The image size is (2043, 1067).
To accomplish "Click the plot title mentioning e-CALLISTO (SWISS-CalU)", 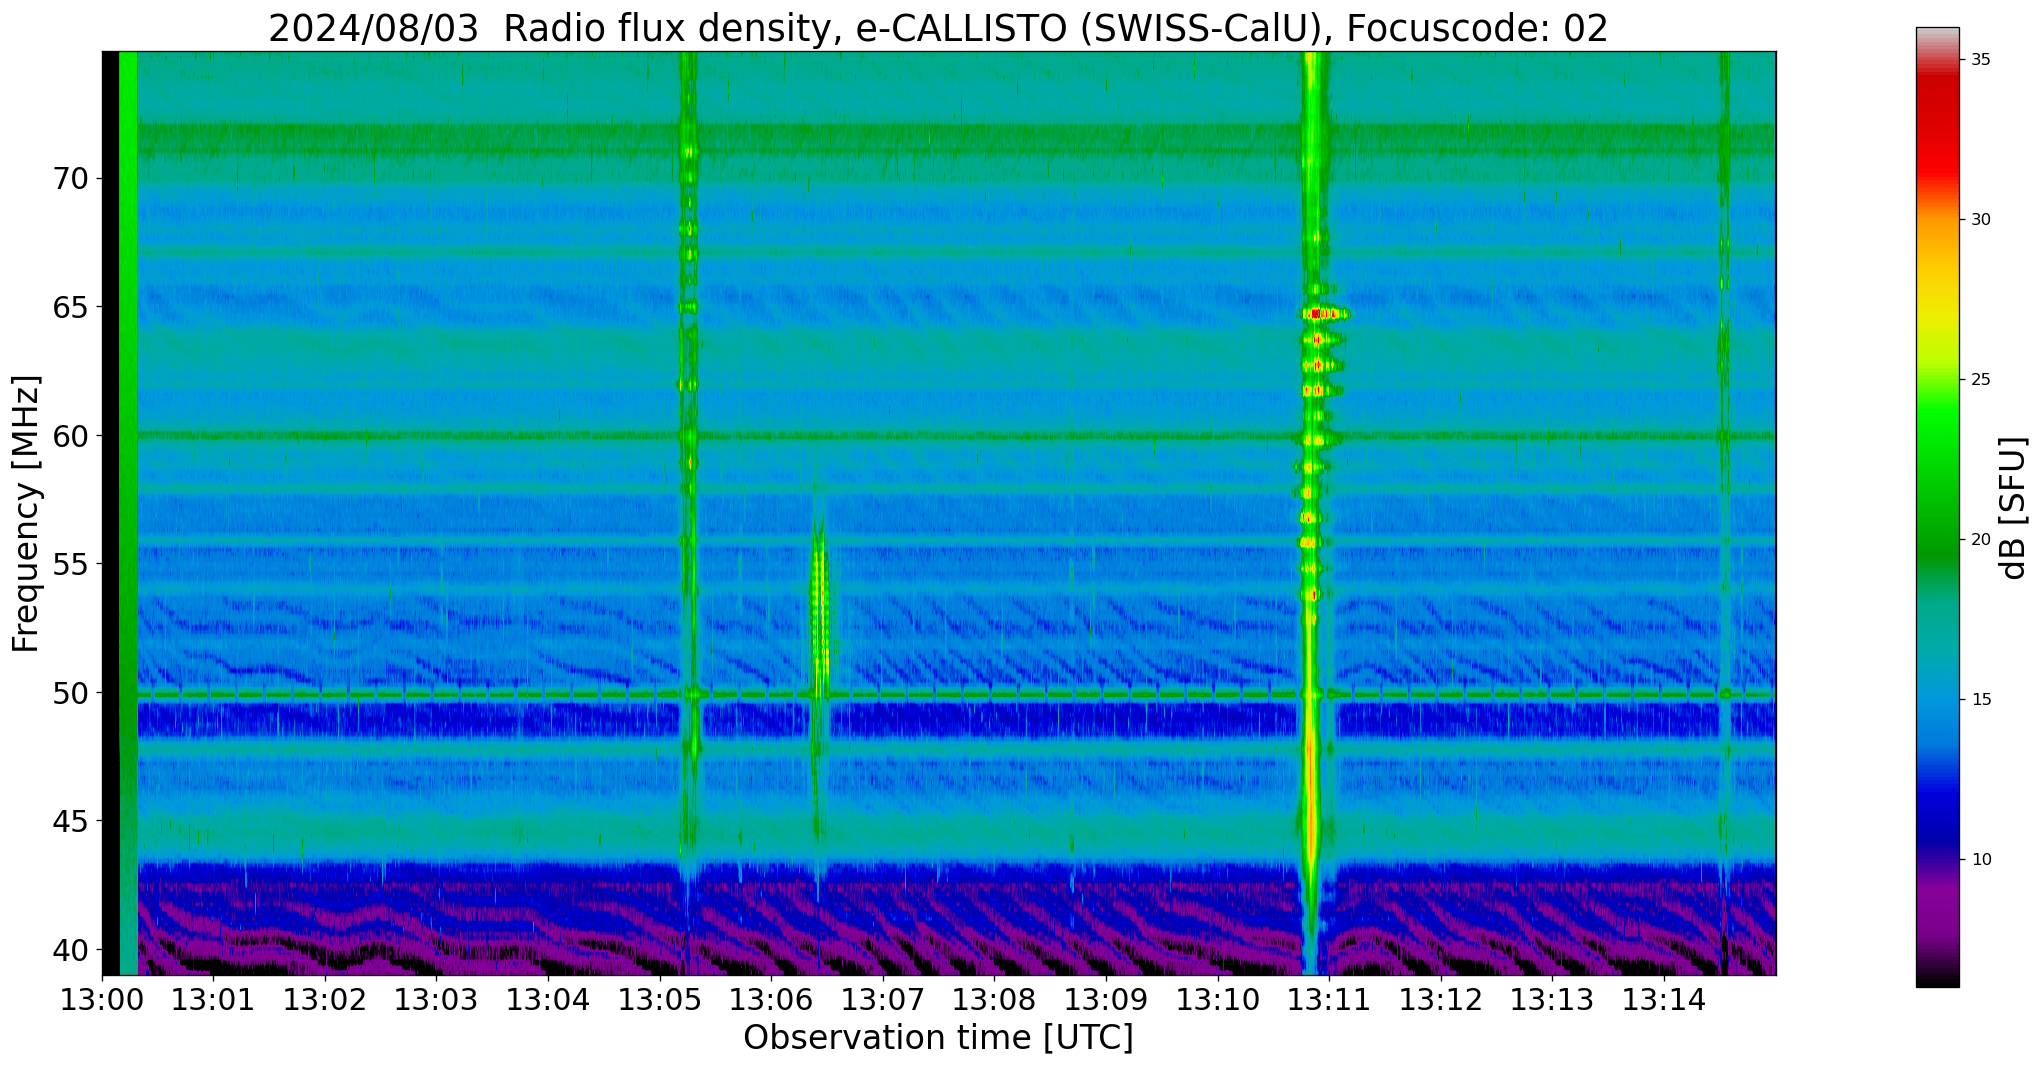I will click(x=938, y=28).
